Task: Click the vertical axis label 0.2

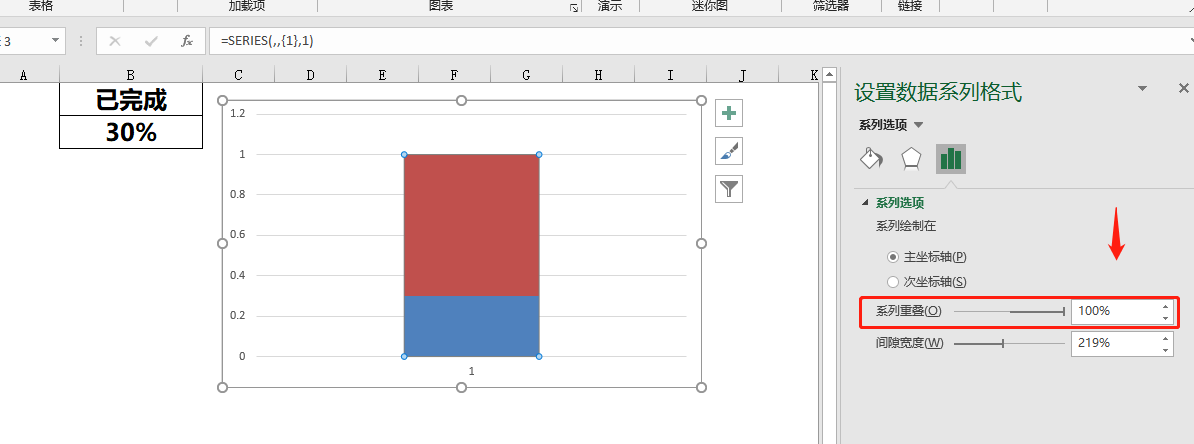Action: 238,315
